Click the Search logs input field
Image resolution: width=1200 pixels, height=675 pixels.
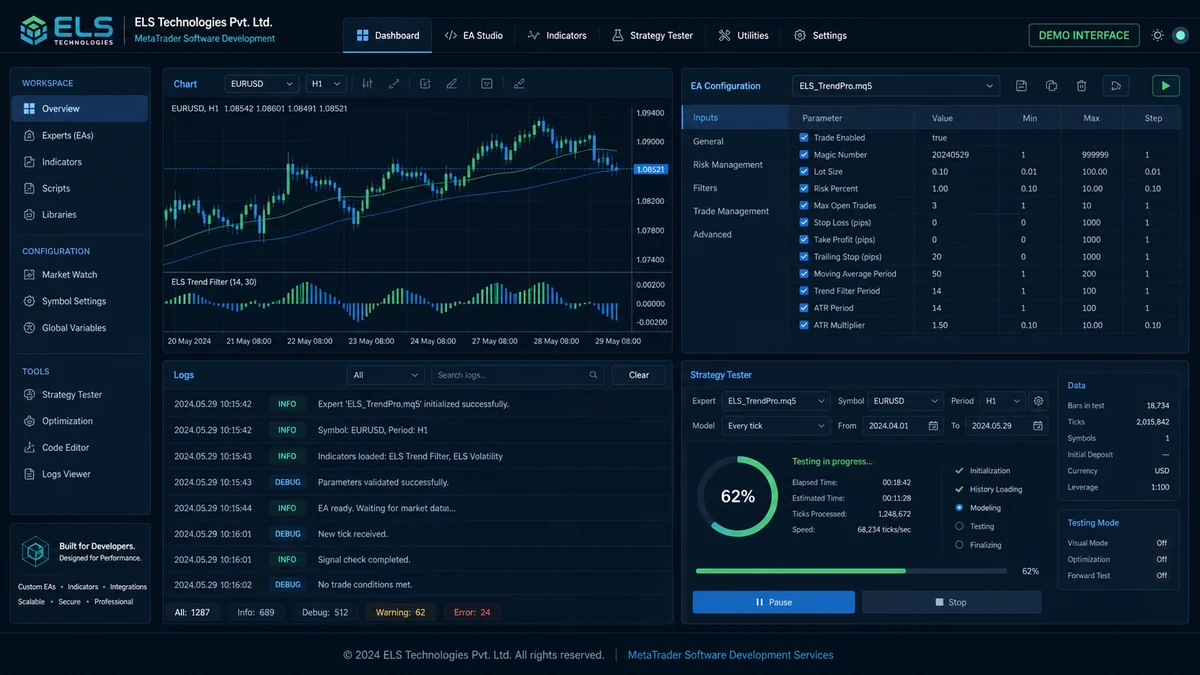(517, 375)
